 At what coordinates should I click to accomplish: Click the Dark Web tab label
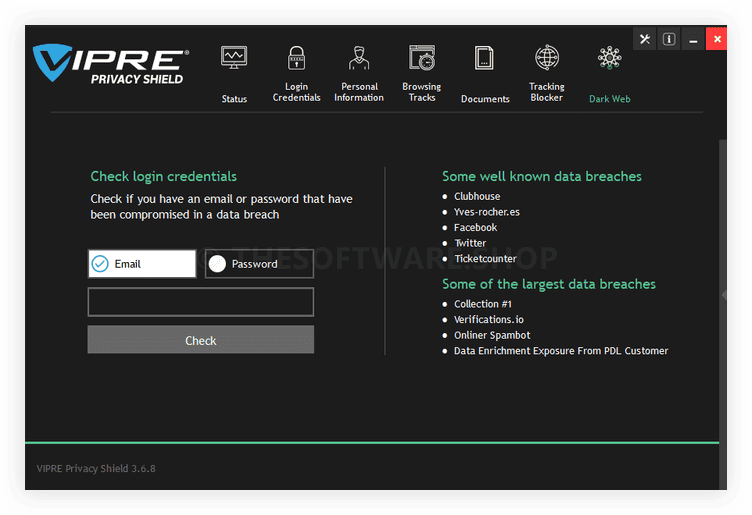(609, 99)
